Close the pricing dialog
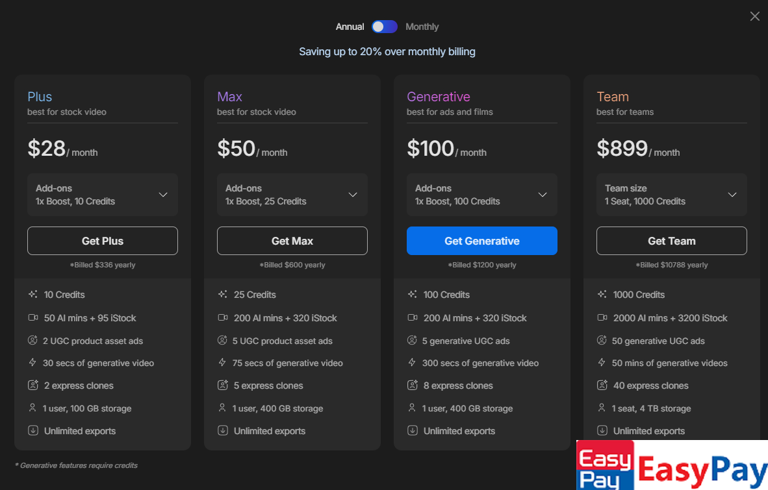 [x=755, y=16]
